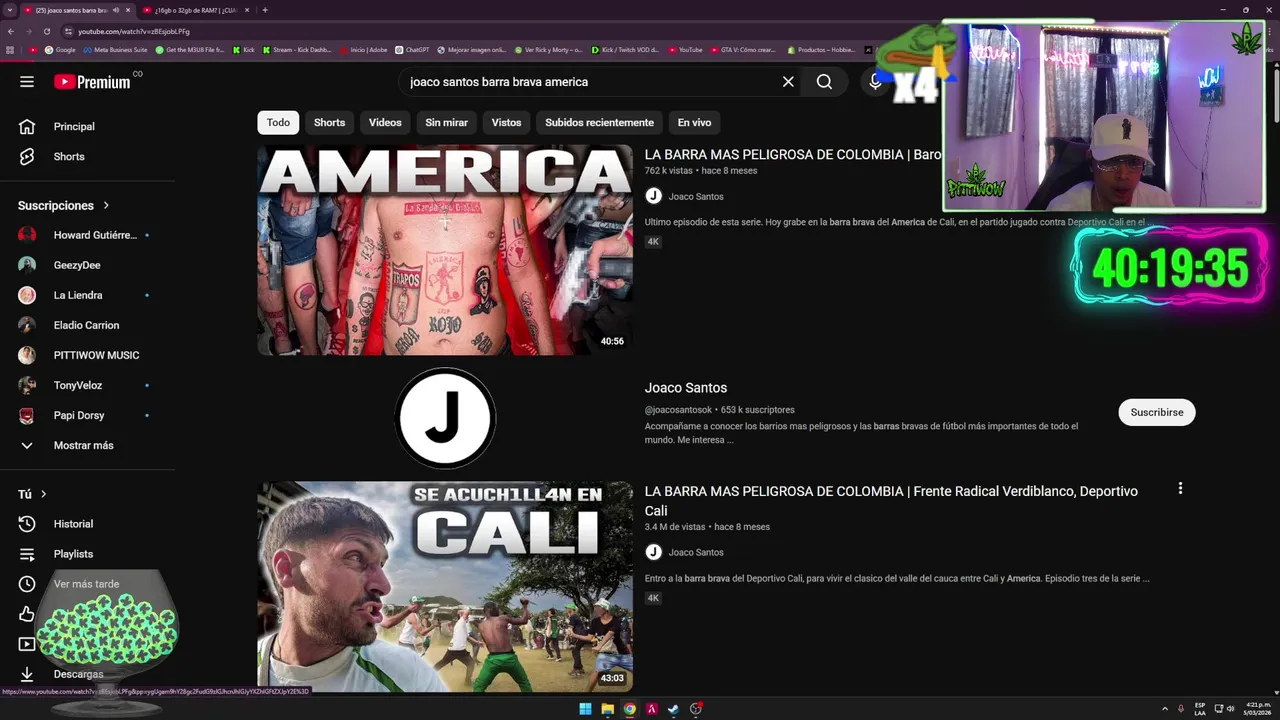The height and width of the screenshot is (720, 1280).
Task: Expand the Tú section chevron
Action: click(x=43, y=494)
